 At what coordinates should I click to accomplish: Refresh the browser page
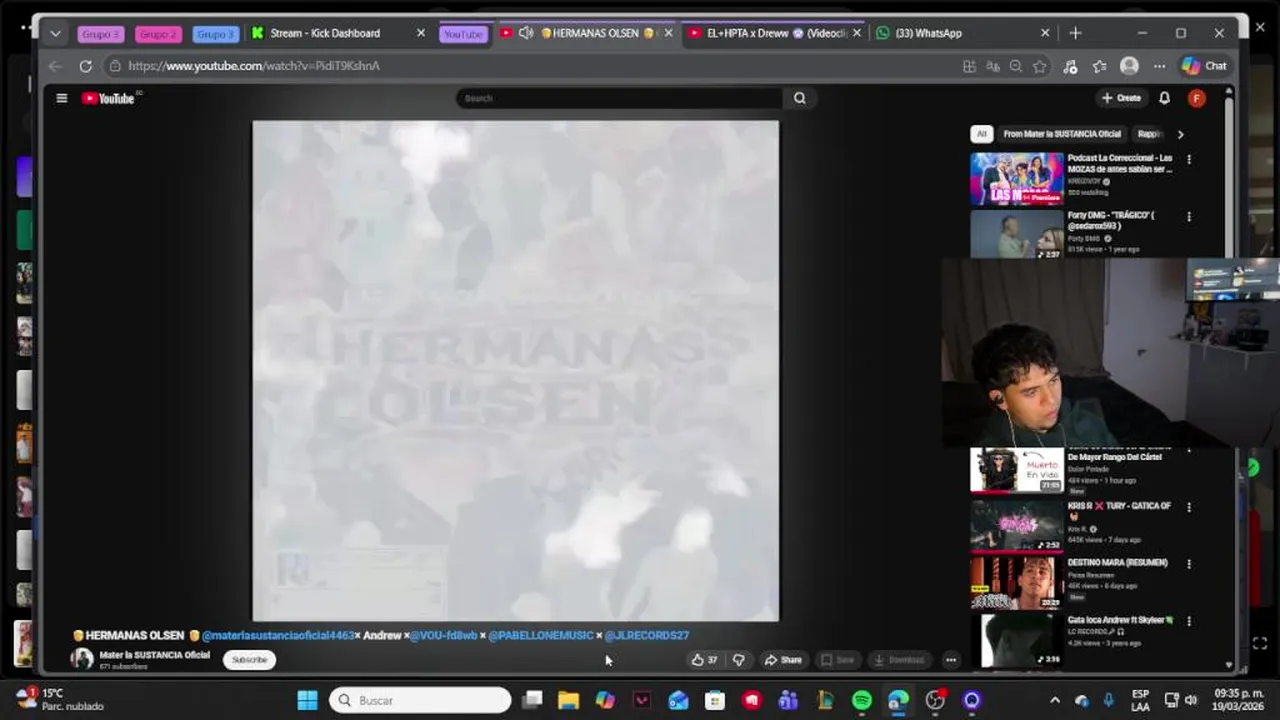85,66
